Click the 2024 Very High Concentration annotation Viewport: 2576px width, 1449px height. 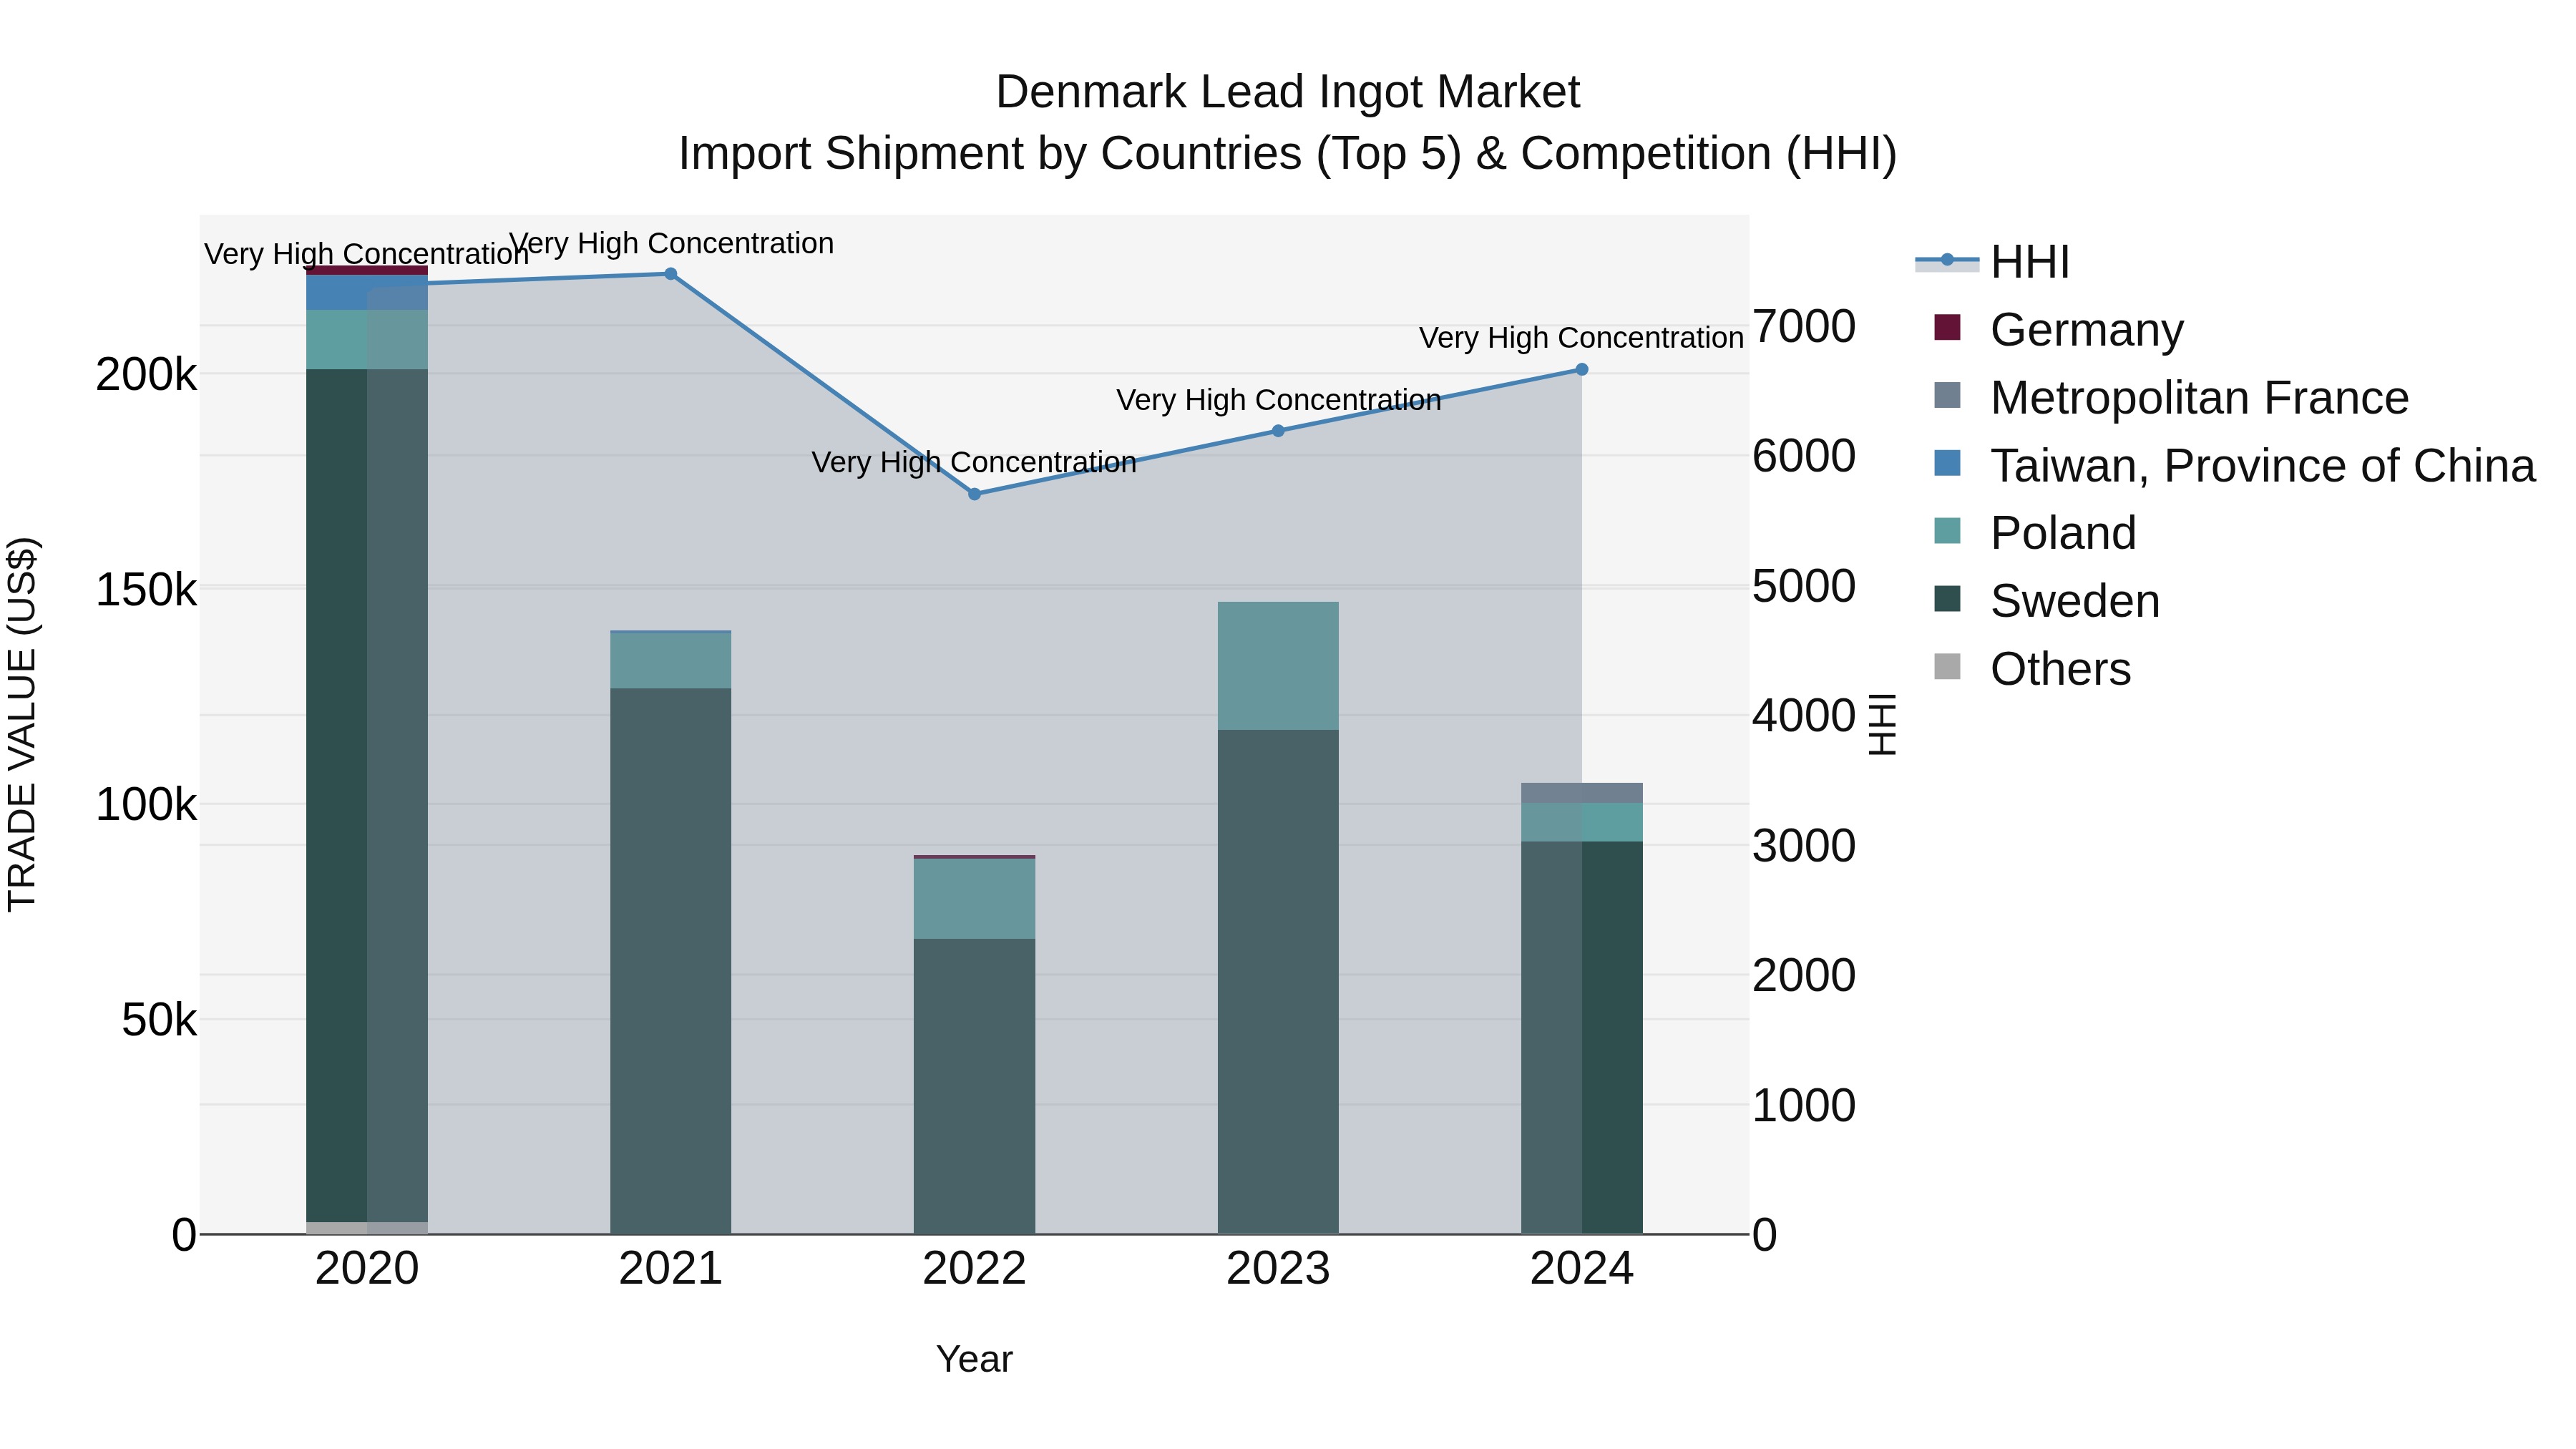pyautogui.click(x=1582, y=338)
